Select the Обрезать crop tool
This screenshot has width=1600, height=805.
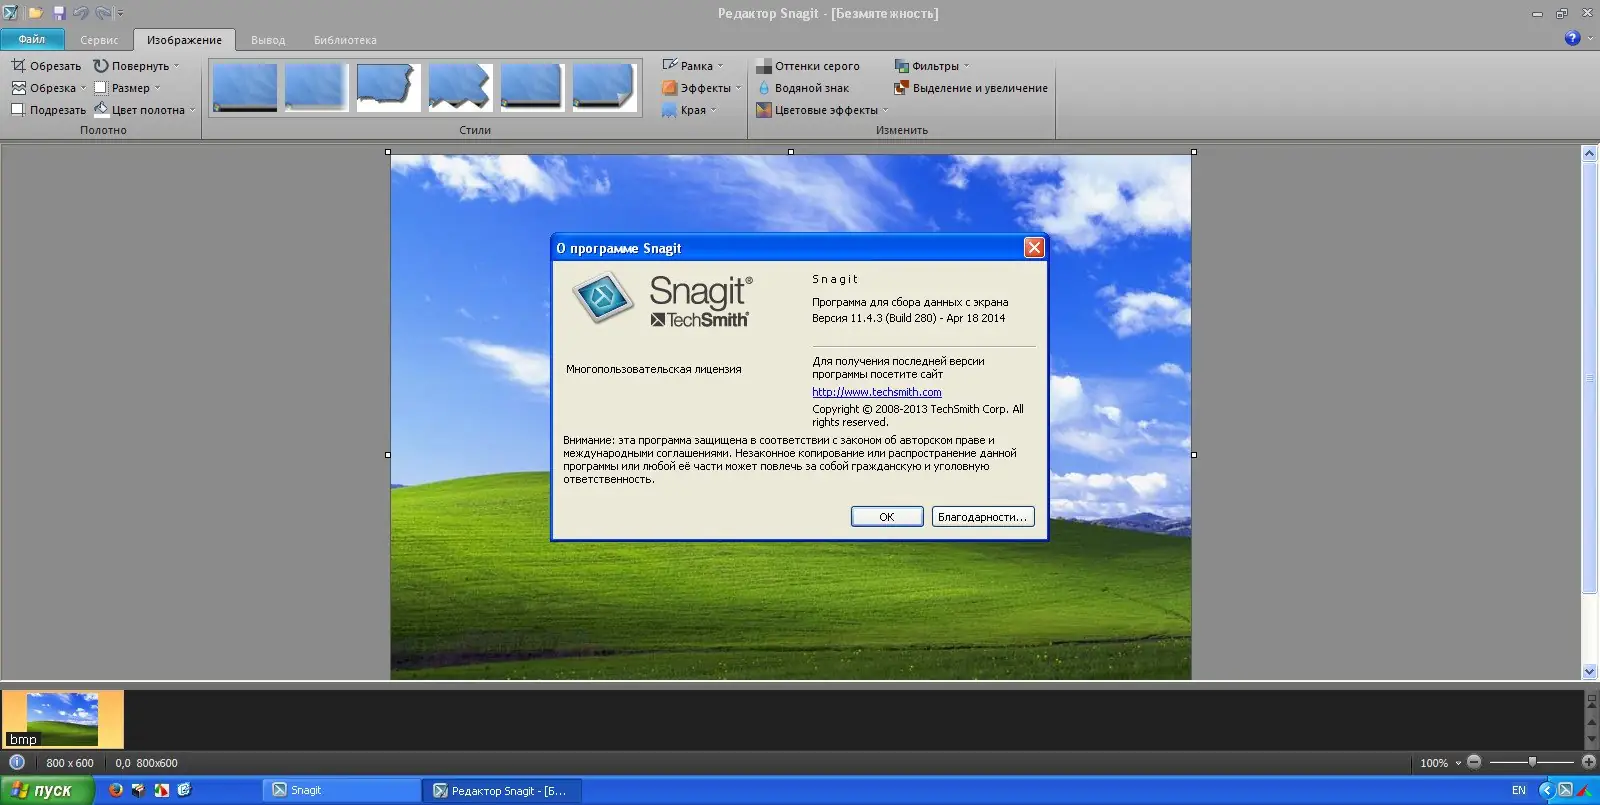(46, 66)
